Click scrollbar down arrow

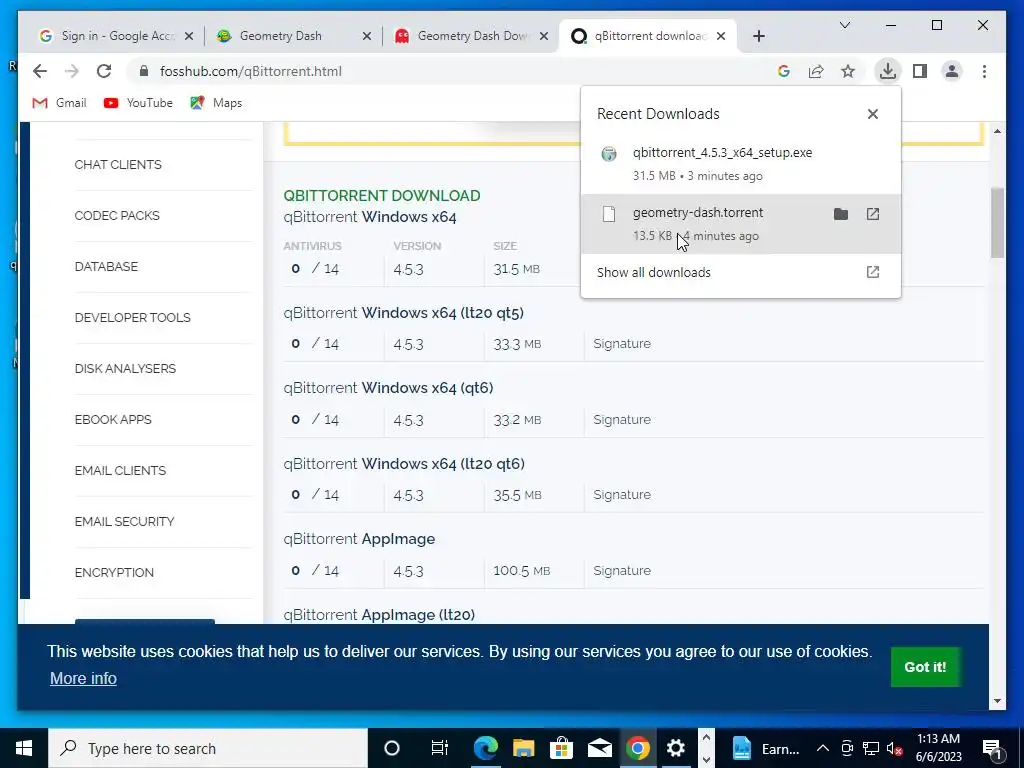997,701
